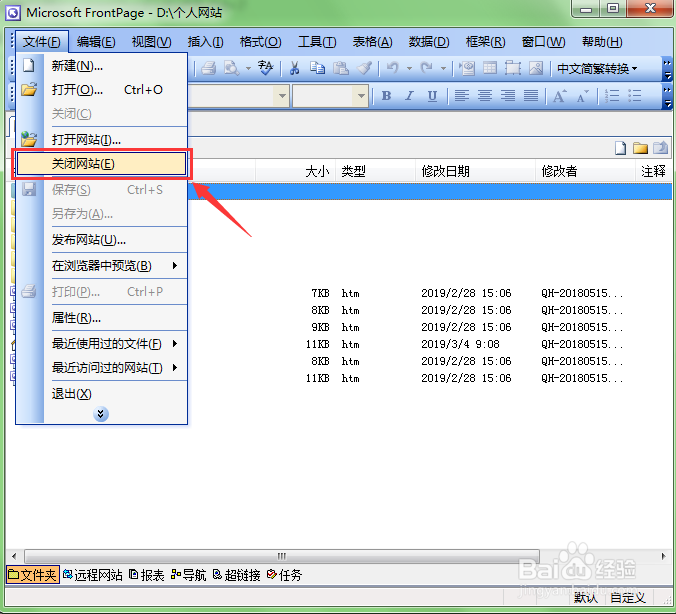Click the Redo arrow icon
This screenshot has width=676, height=614.
pyautogui.click(x=426, y=68)
